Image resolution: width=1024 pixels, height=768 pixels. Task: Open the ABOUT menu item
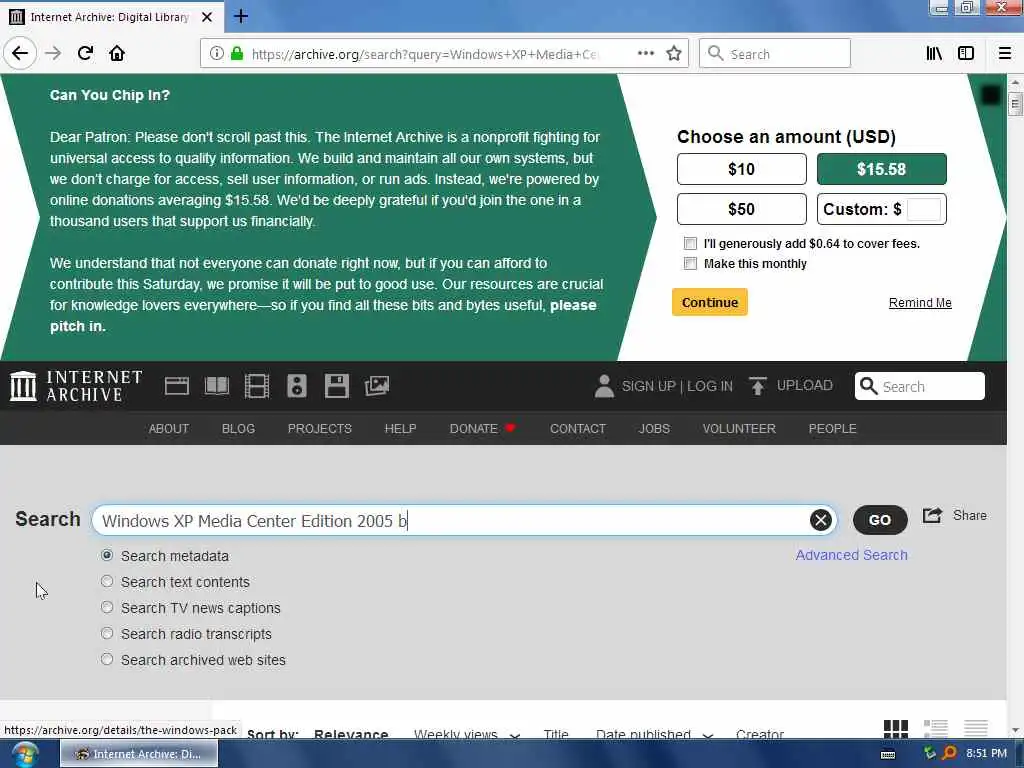tap(168, 428)
